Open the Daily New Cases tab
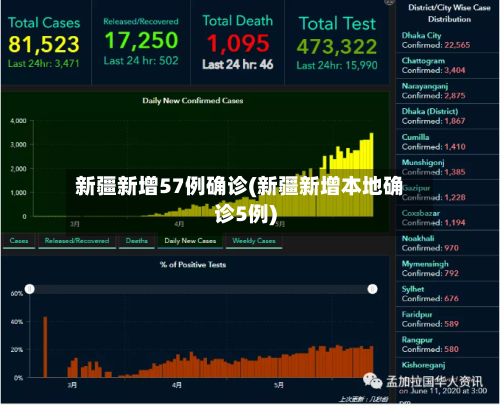The height and width of the screenshot is (405, 500). pos(190,241)
